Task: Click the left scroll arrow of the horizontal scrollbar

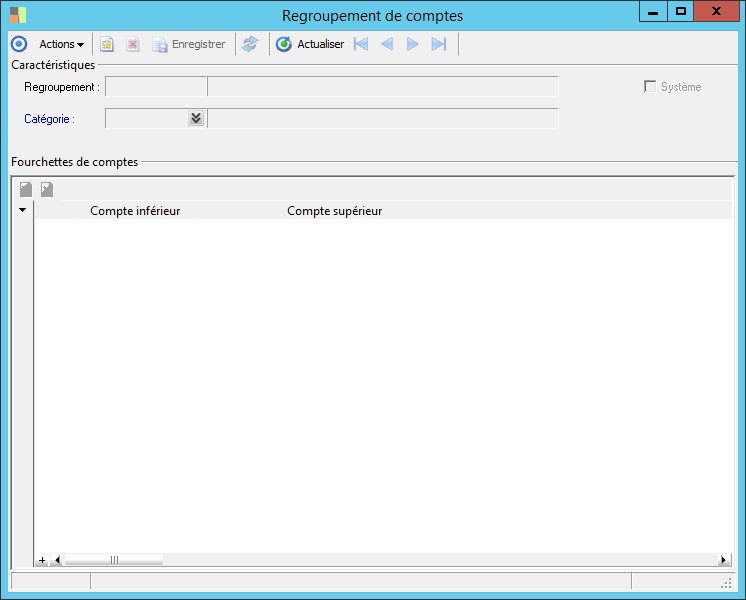Action: [x=57, y=560]
